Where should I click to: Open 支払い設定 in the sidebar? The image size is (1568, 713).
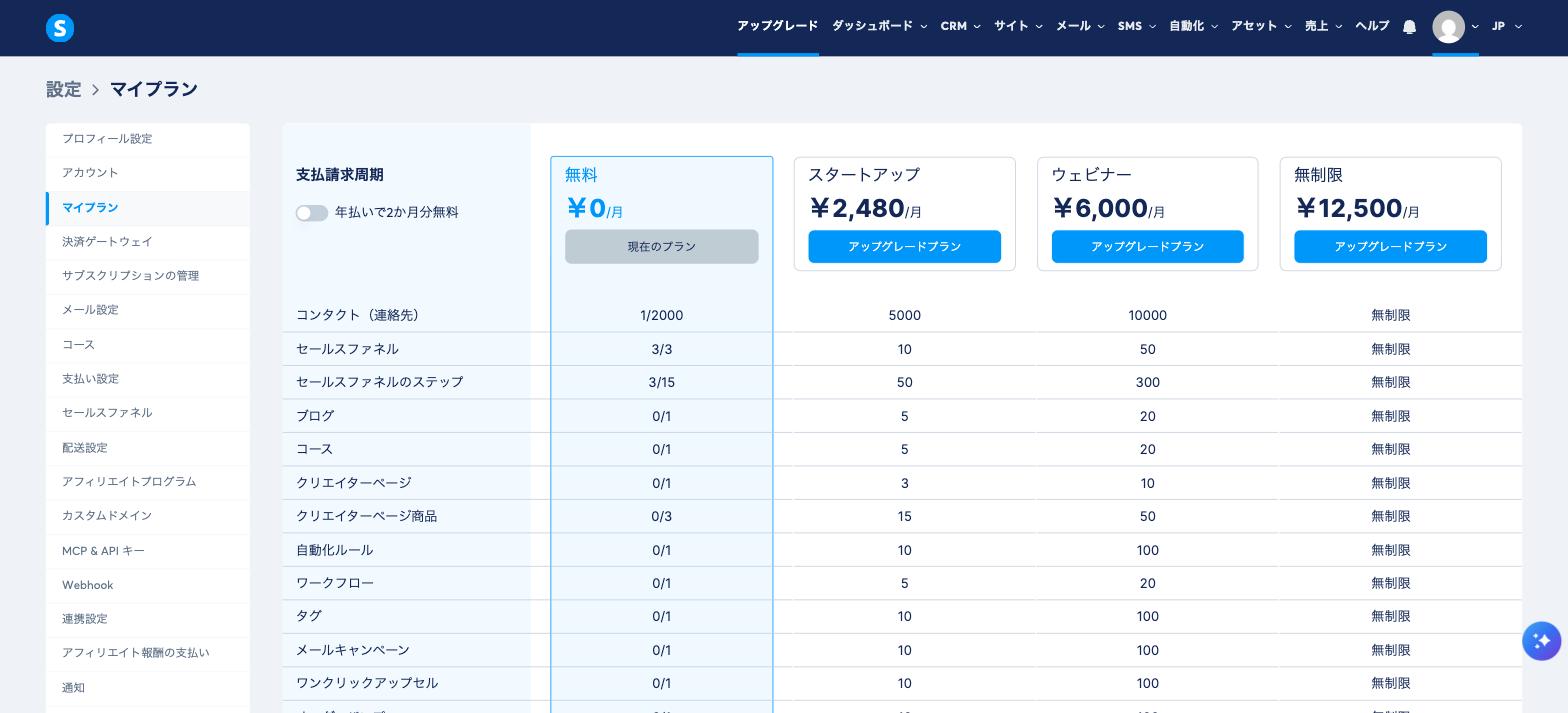coord(148,379)
